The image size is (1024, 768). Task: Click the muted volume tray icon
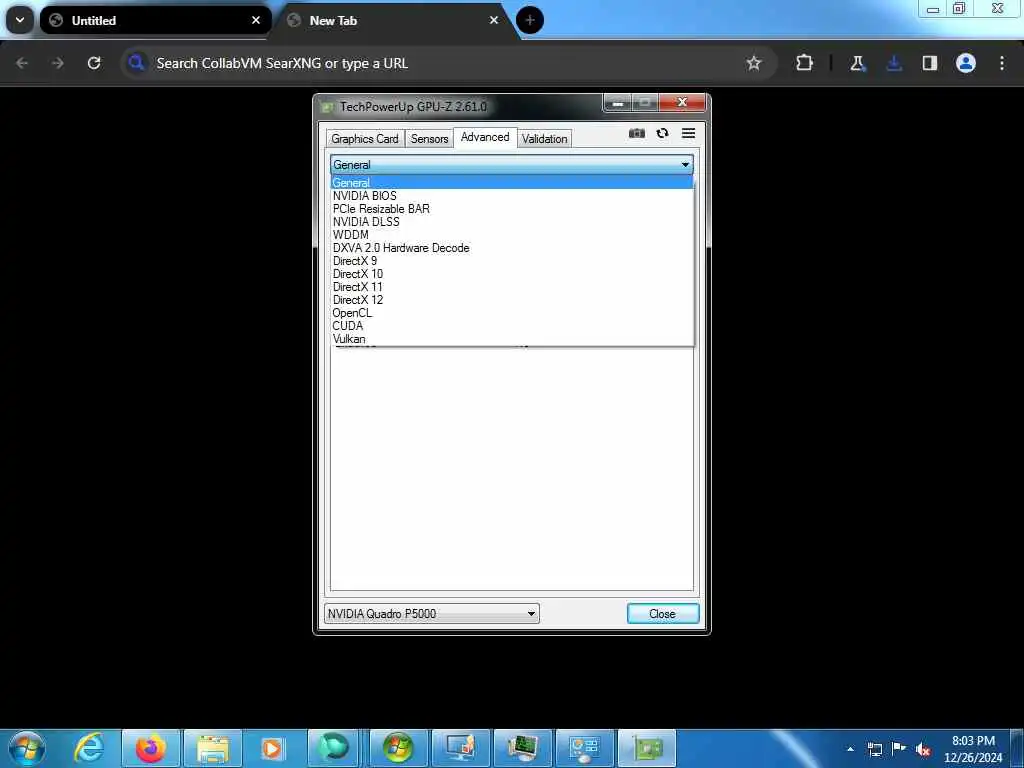click(923, 749)
